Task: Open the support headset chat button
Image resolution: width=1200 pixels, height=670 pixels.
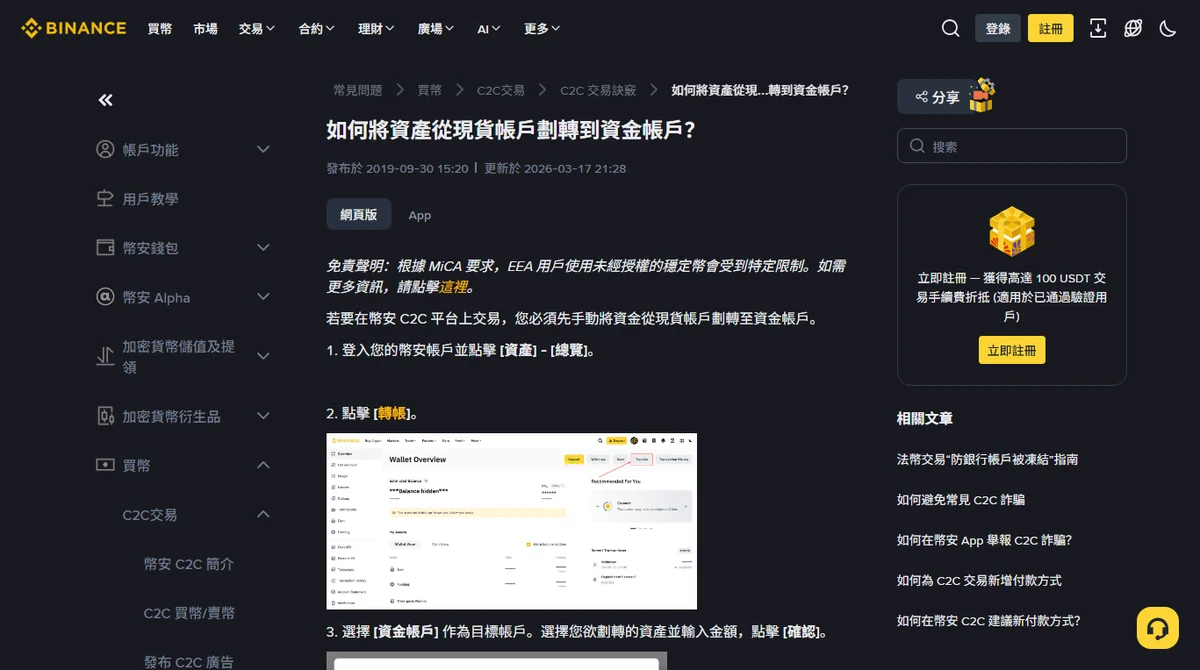Action: [1157, 628]
